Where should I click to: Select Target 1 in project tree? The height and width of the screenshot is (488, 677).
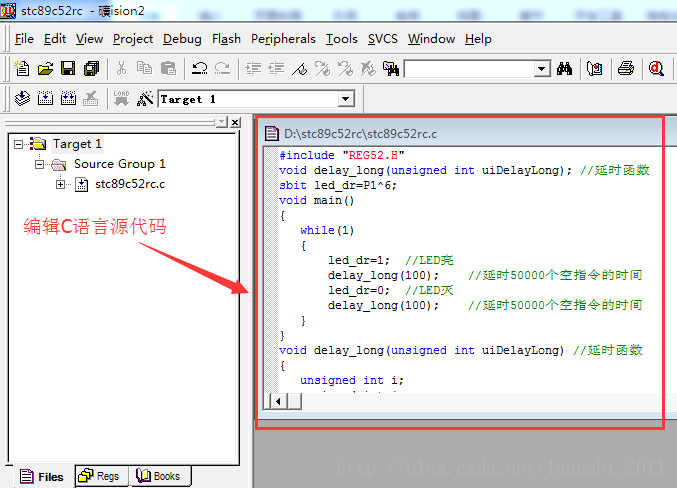tap(77, 144)
